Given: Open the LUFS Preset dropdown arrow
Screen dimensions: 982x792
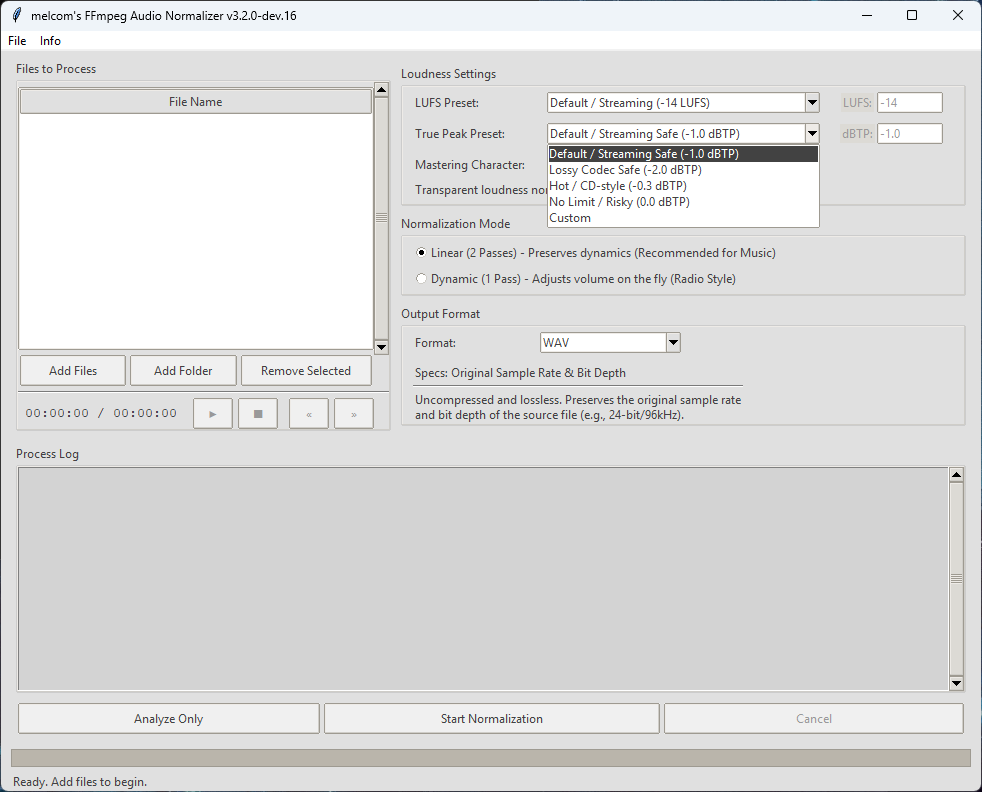Looking at the screenshot, I should [x=812, y=103].
